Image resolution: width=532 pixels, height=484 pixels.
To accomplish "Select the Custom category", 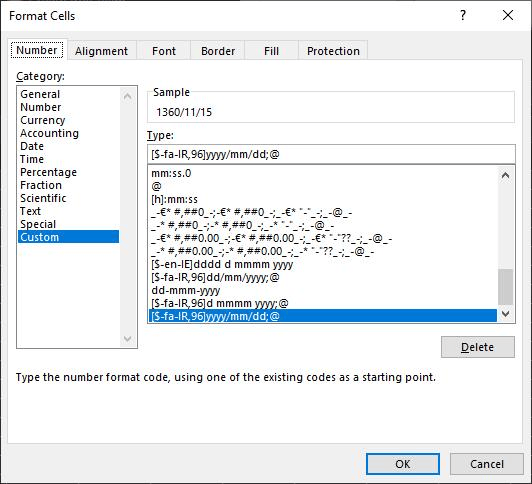I will [69, 237].
